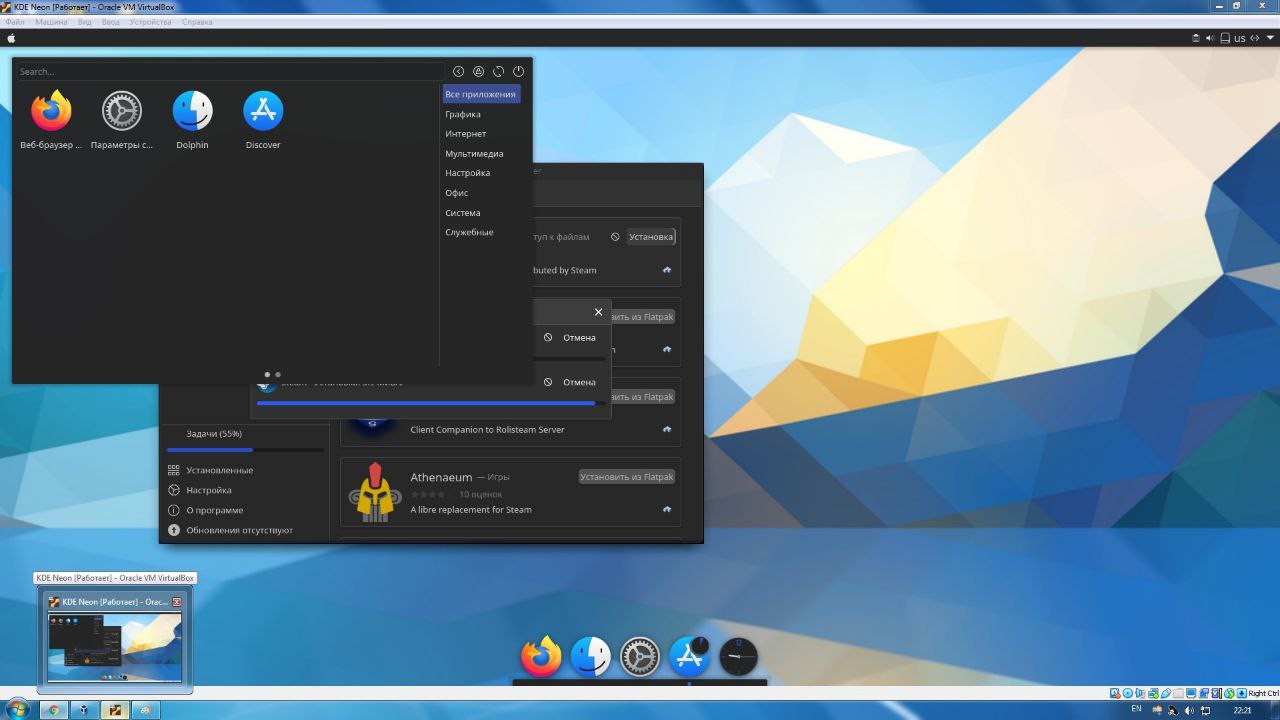
Task: Open VirtualBox "Машина" menu
Action: click(51, 22)
